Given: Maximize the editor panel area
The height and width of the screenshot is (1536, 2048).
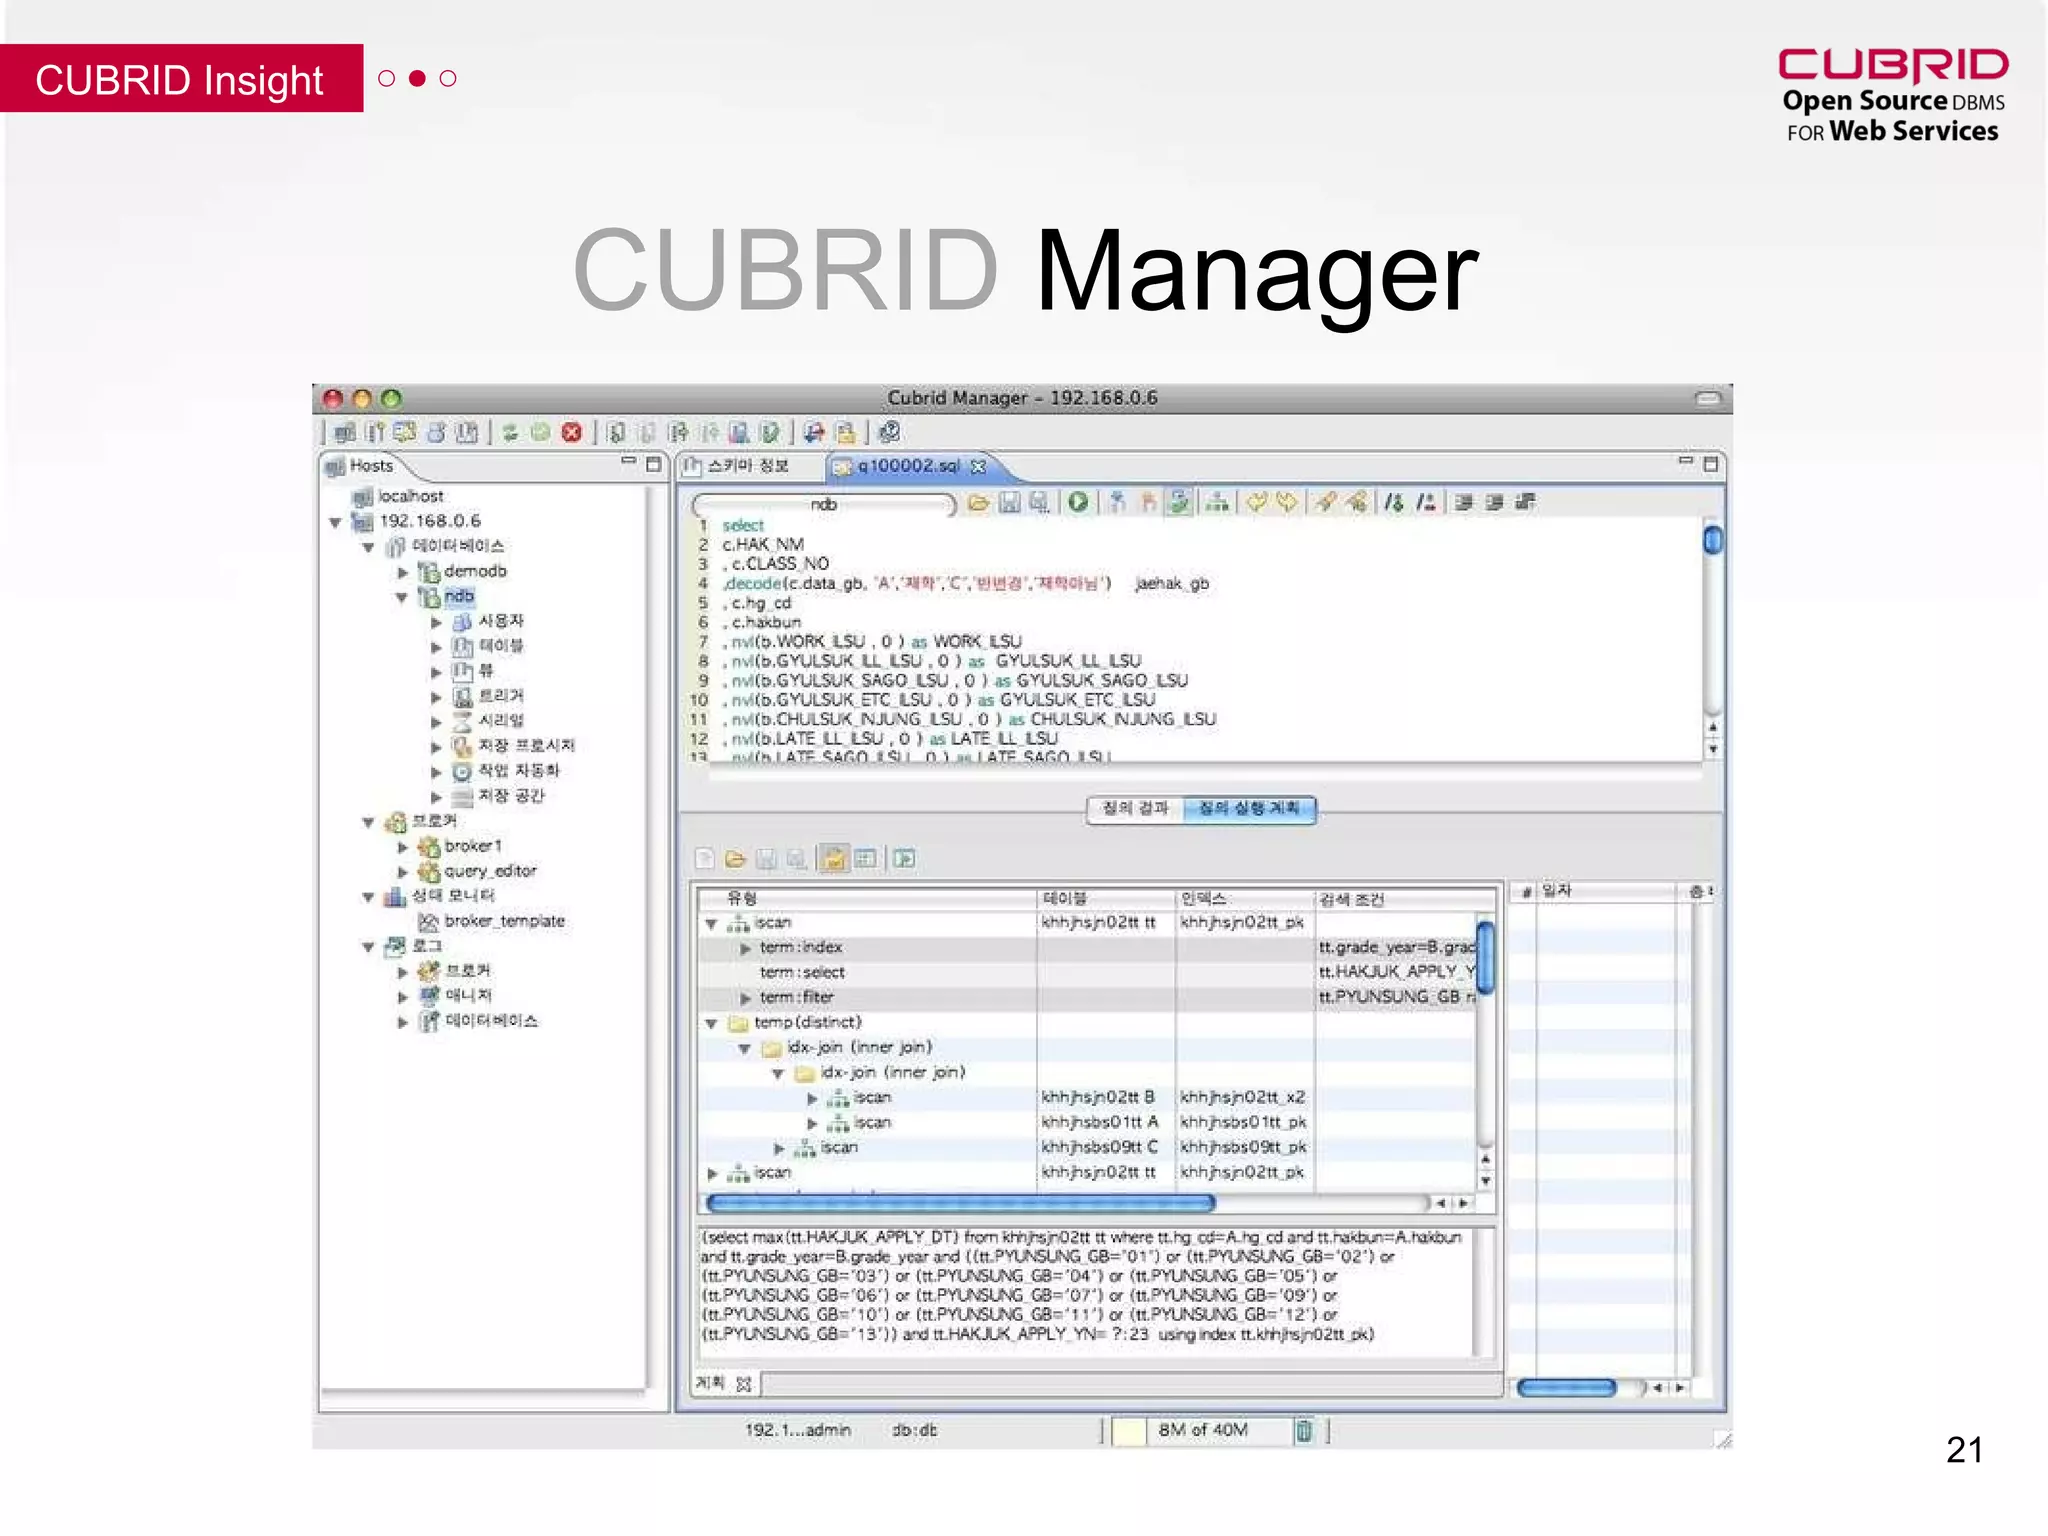Looking at the screenshot, I should 1711,464.
